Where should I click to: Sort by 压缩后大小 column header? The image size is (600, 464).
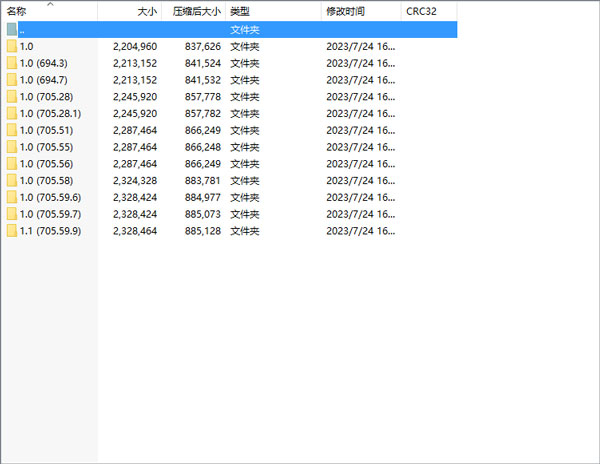click(x=196, y=11)
